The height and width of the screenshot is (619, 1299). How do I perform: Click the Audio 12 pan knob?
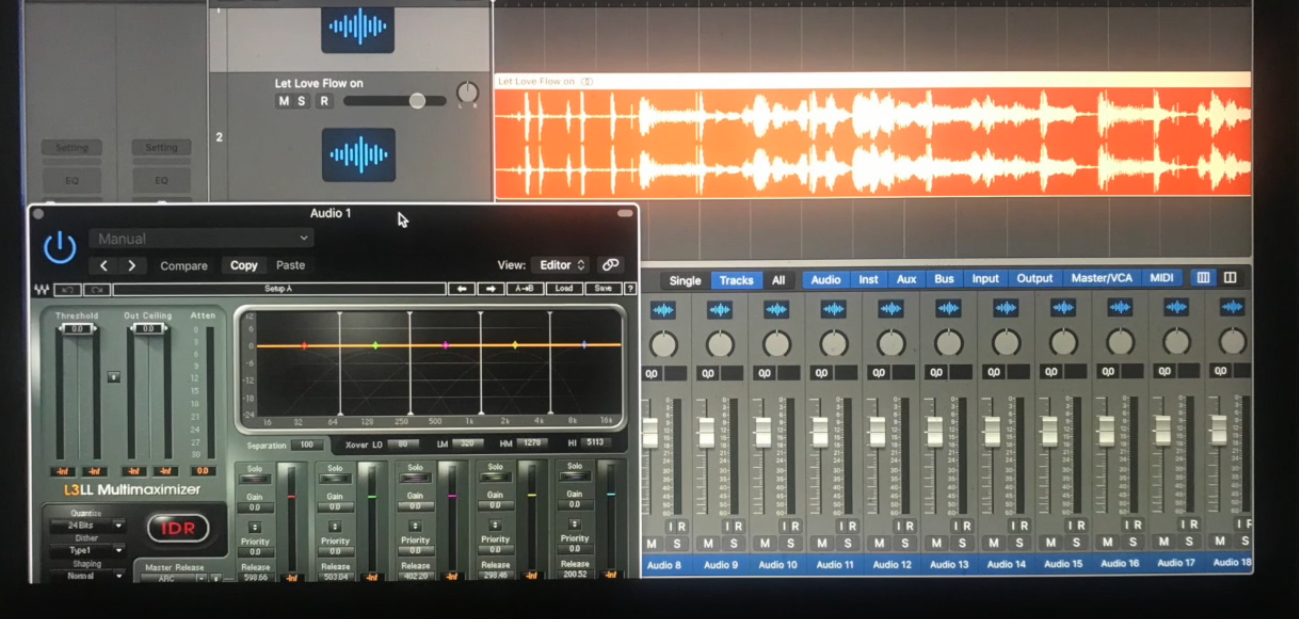coord(891,343)
